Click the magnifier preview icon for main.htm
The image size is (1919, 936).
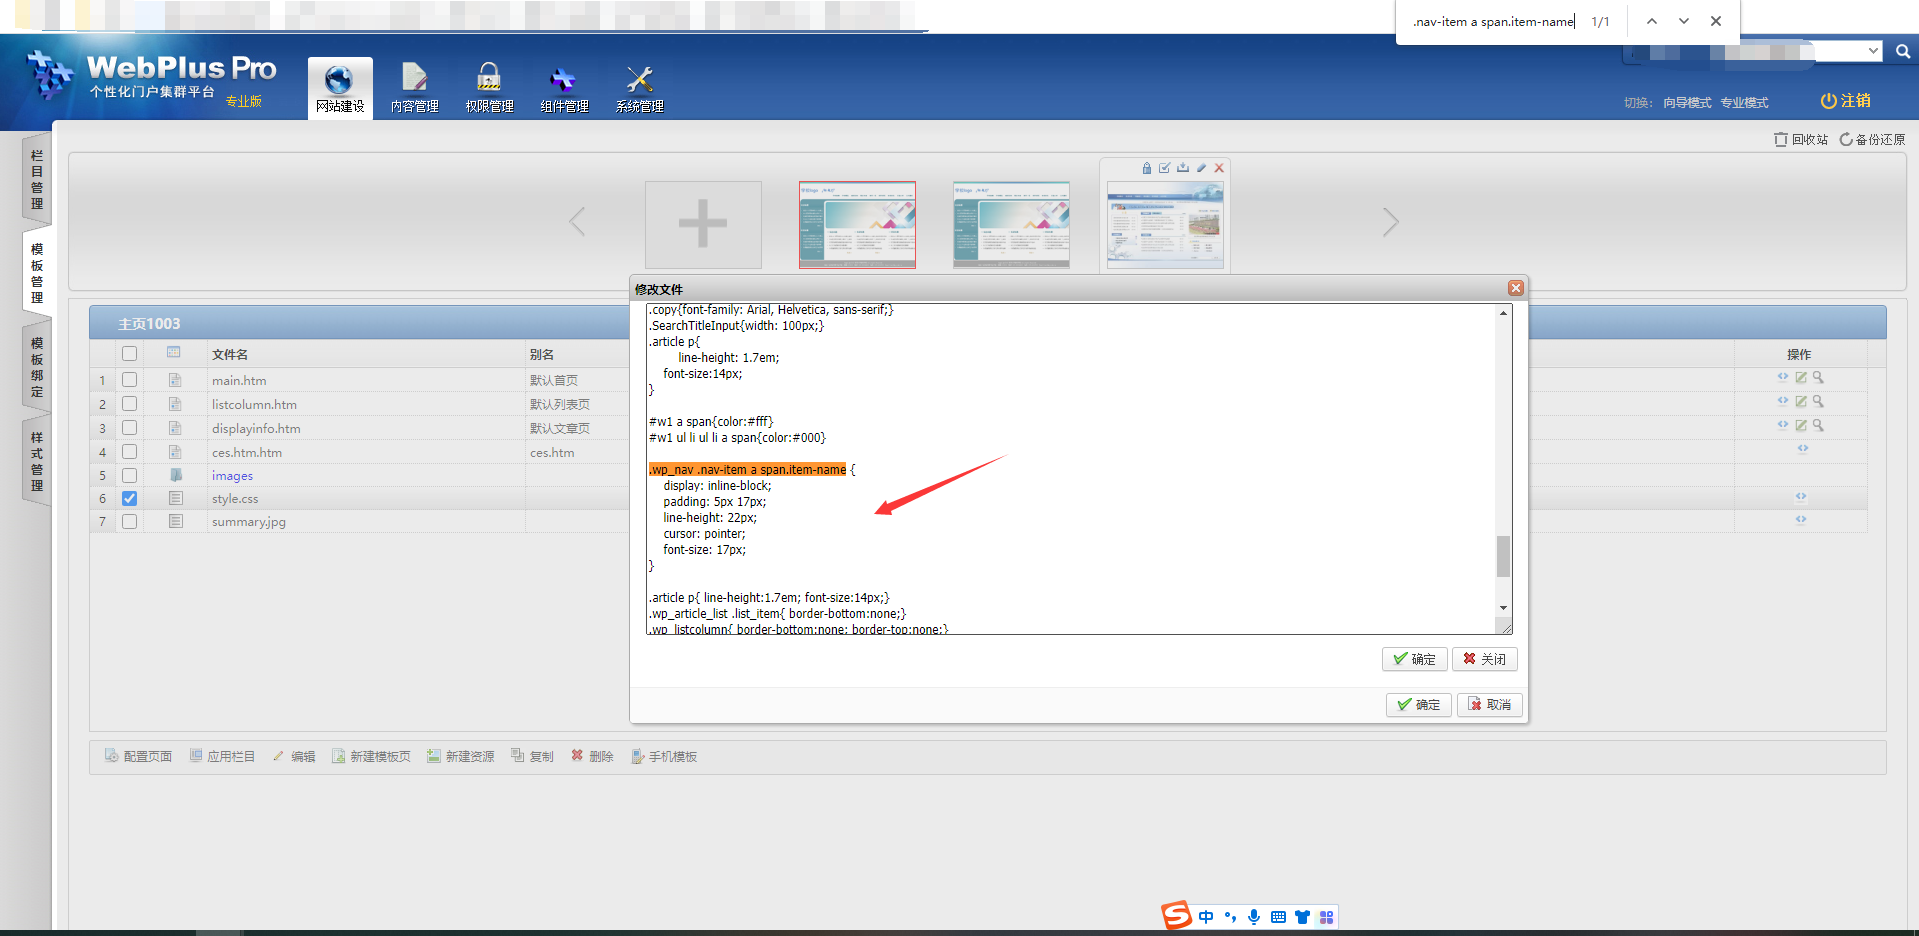[1818, 378]
